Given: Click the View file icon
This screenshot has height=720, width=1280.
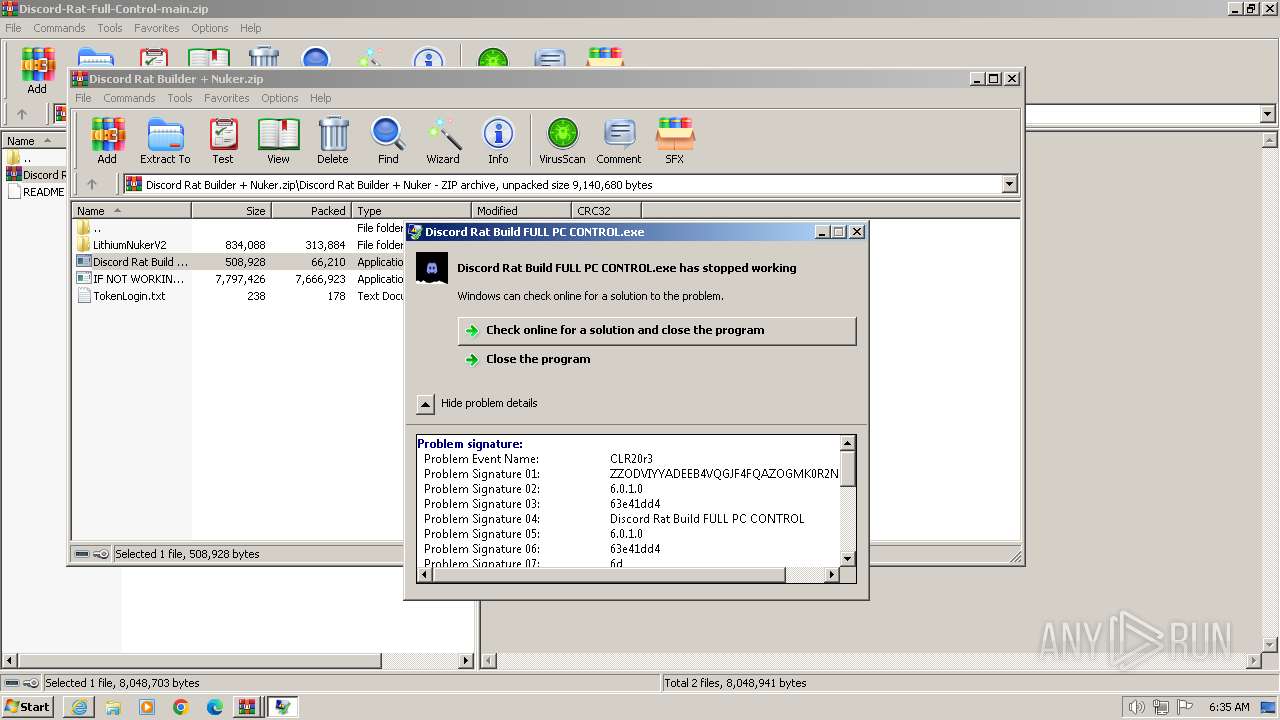Looking at the screenshot, I should (x=278, y=140).
